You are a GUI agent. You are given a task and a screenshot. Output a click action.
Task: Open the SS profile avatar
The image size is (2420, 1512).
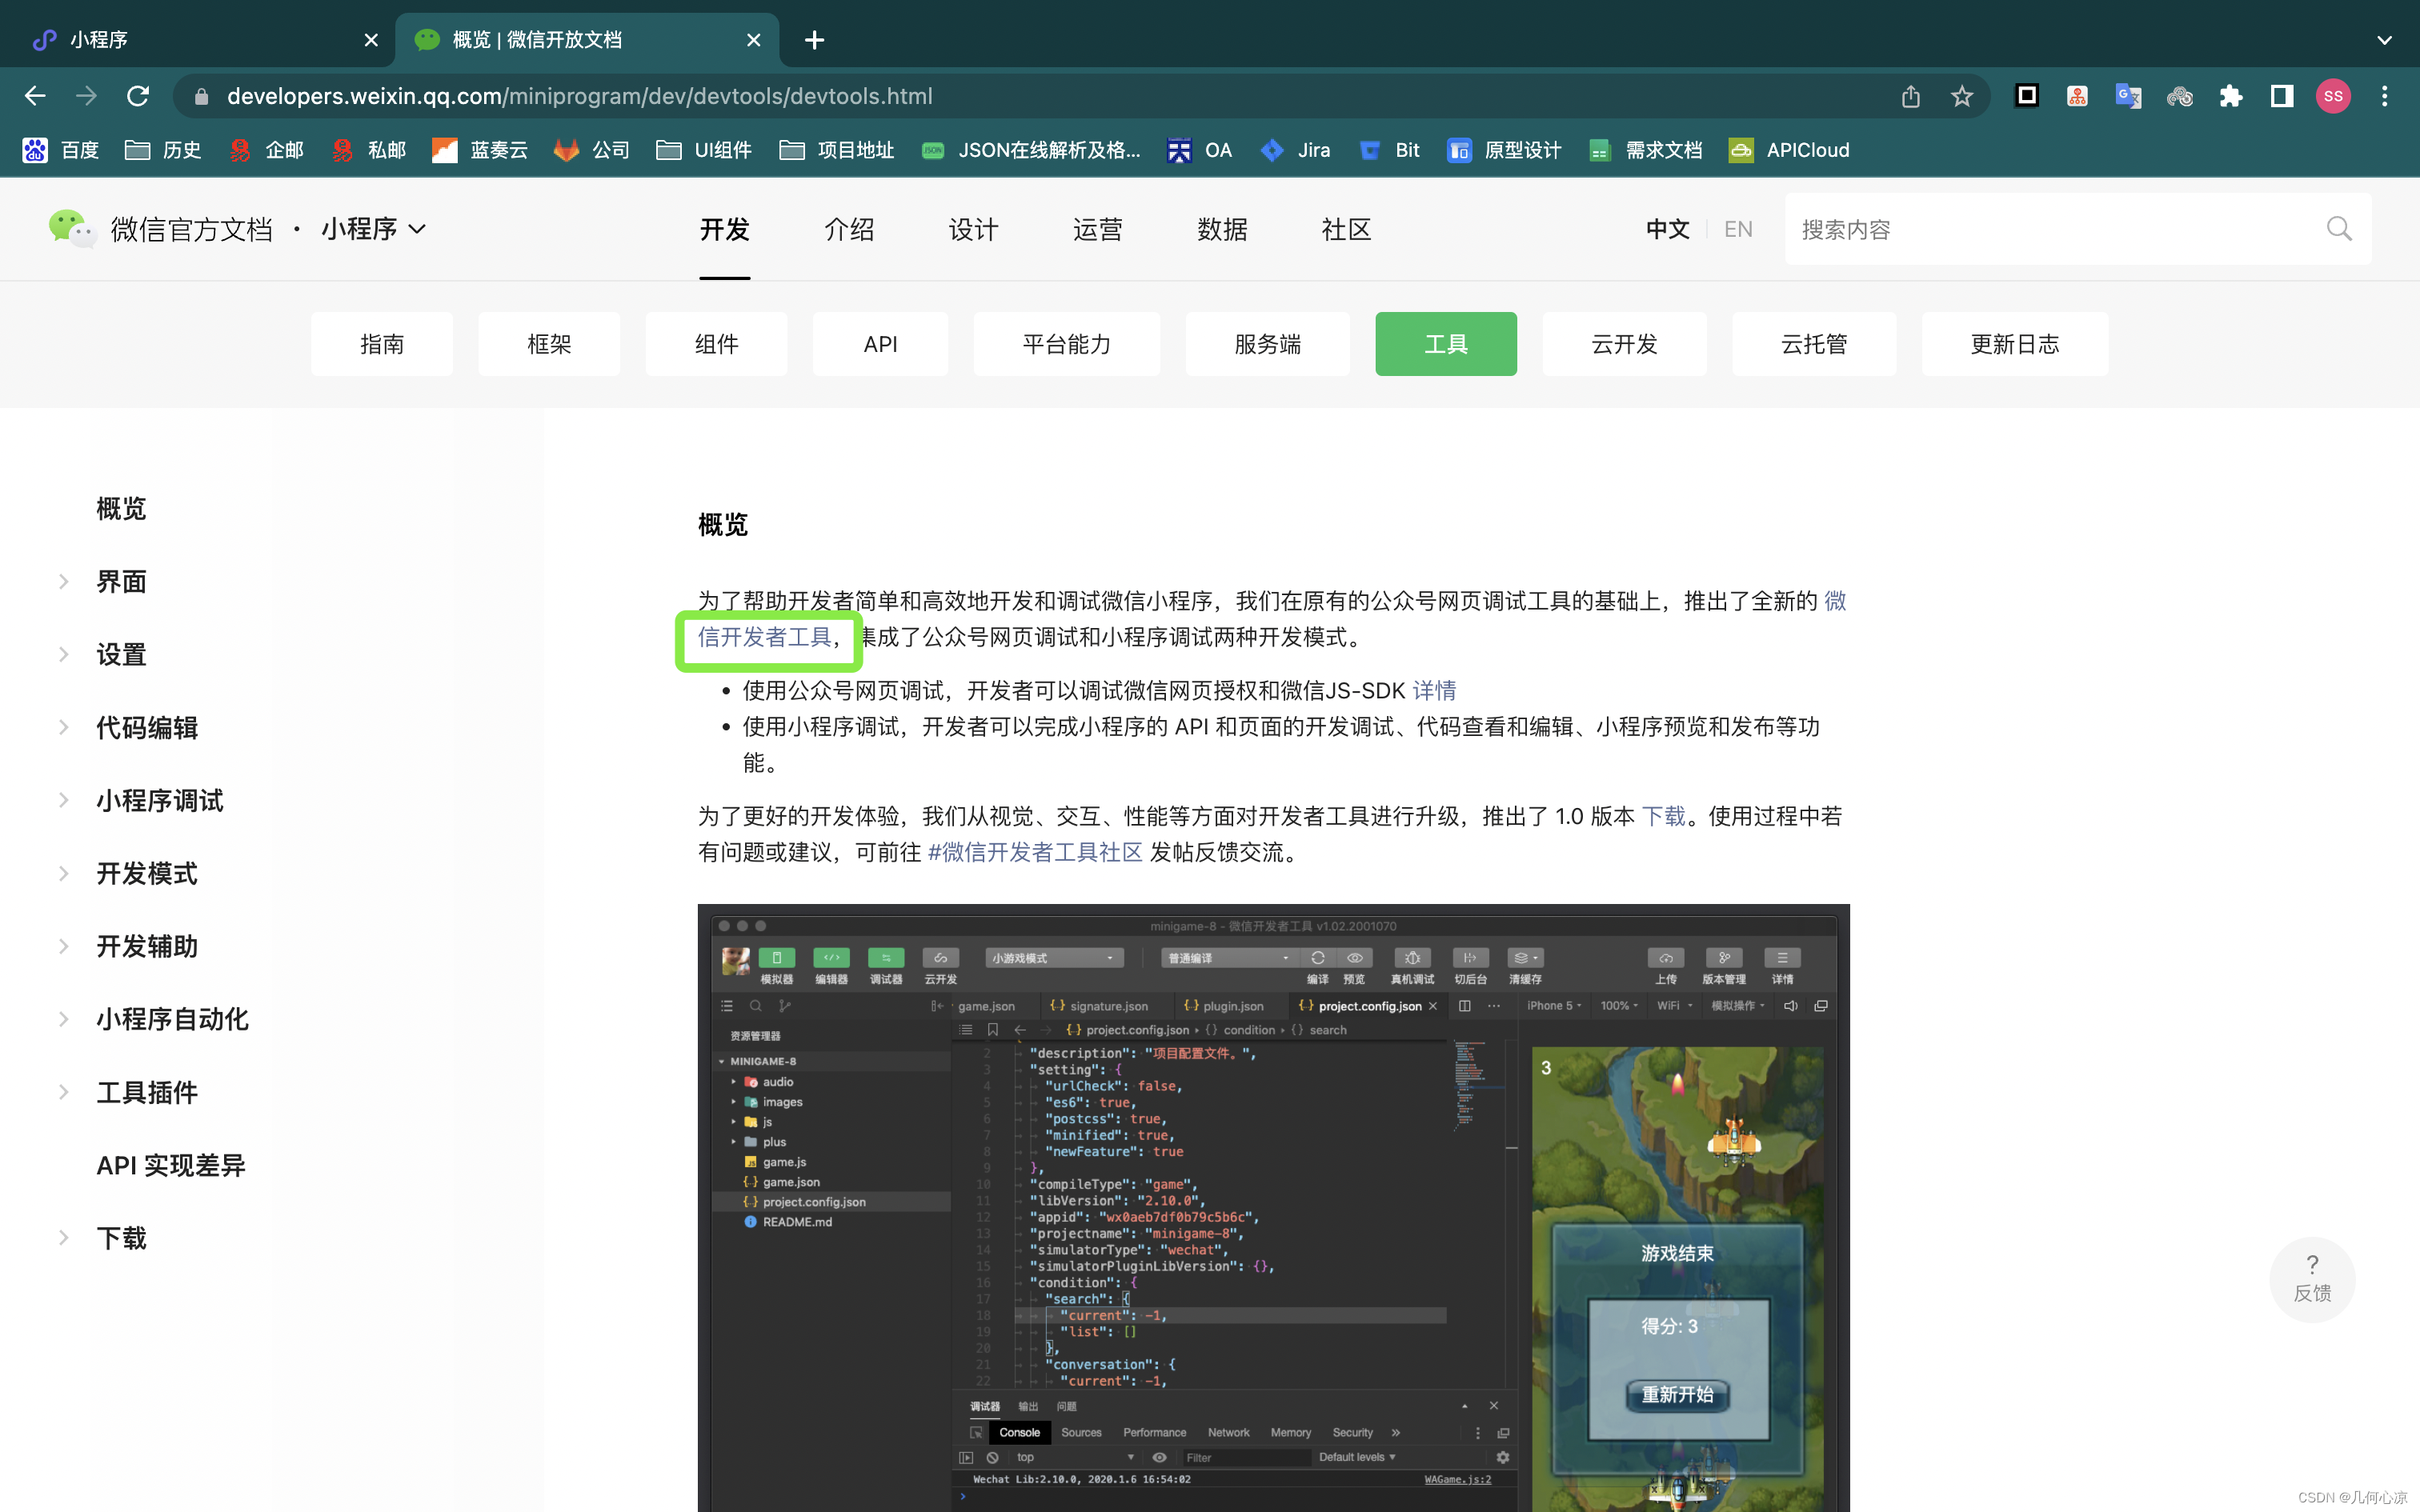pyautogui.click(x=2333, y=96)
